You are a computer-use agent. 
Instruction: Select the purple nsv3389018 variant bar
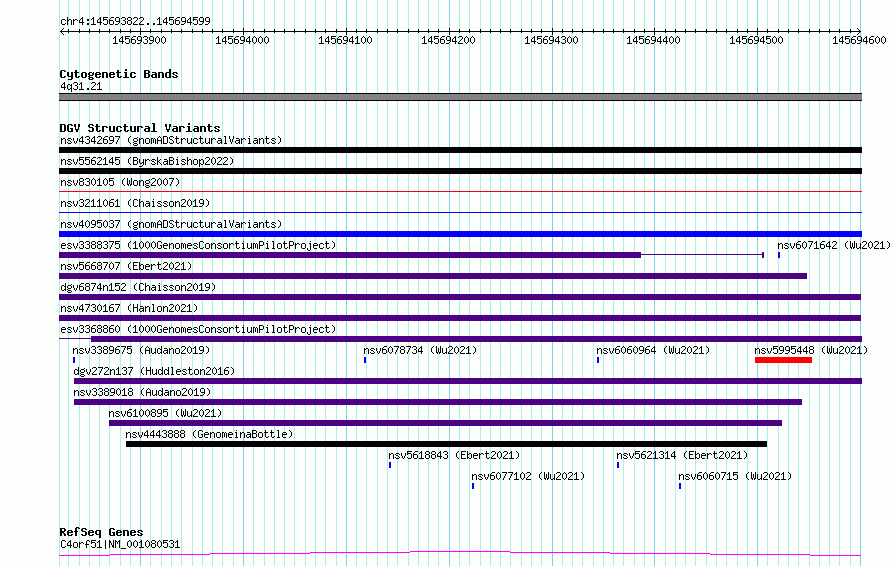[438, 402]
